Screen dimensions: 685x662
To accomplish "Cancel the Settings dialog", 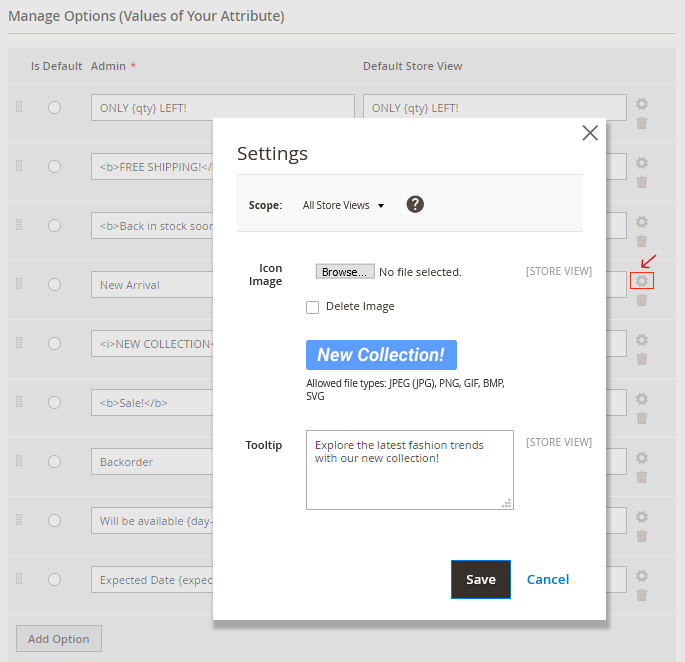I will (x=548, y=579).
